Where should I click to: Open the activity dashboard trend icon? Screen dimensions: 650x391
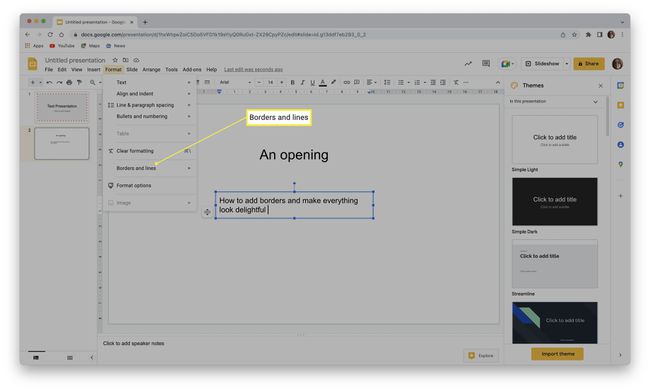pyautogui.click(x=468, y=64)
